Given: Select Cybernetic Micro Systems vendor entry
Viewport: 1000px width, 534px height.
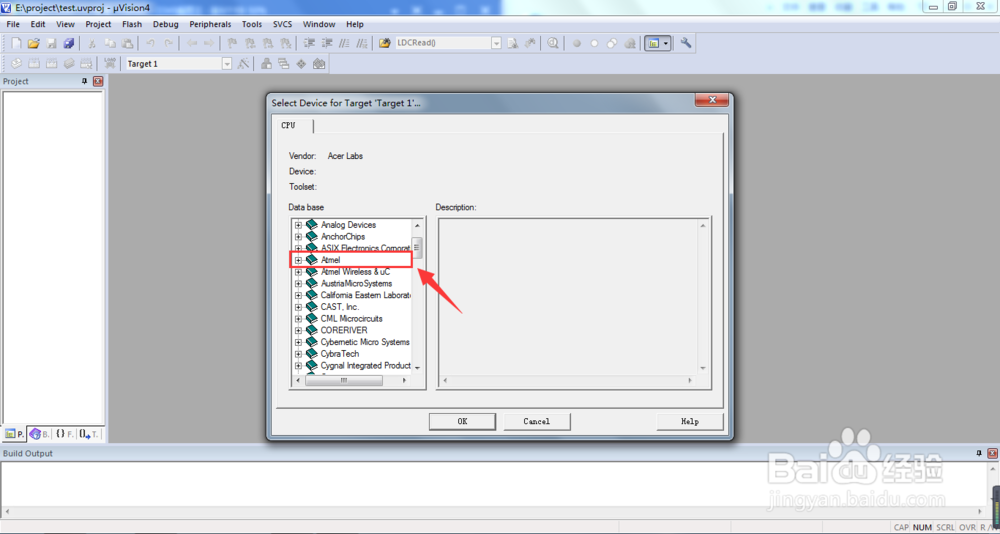Looking at the screenshot, I should click(365, 342).
